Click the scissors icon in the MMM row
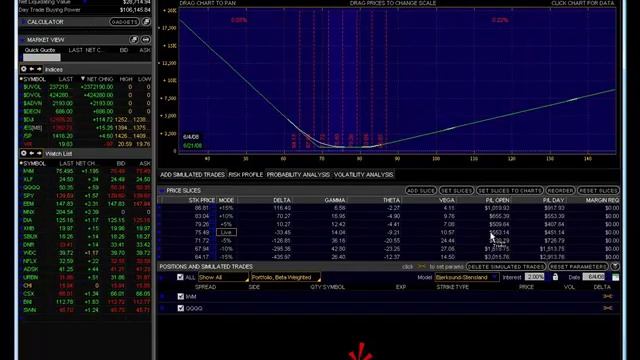Screen dimensions: 640x360 point(608,296)
